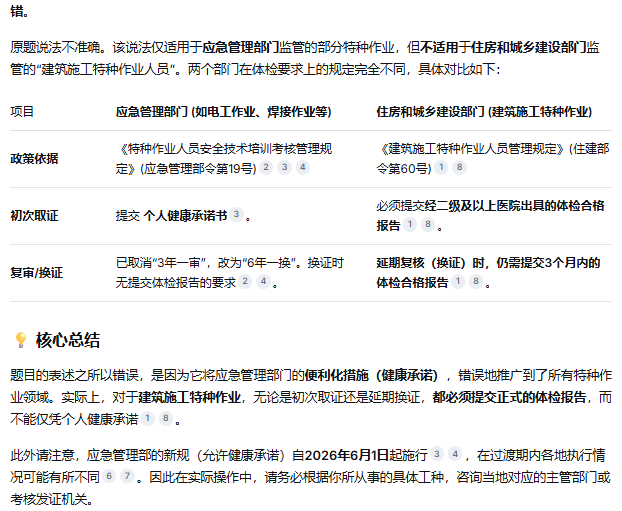Image resolution: width=622 pixels, height=511 pixels.
Task: Open citation 1 in 复审/换证 住建部门 cell
Action: coord(458,282)
